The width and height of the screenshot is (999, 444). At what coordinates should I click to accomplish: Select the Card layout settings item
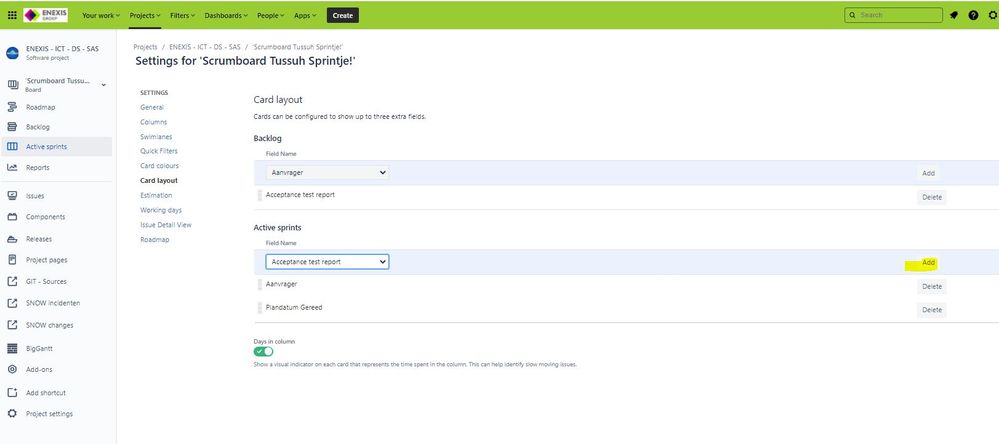(x=159, y=181)
